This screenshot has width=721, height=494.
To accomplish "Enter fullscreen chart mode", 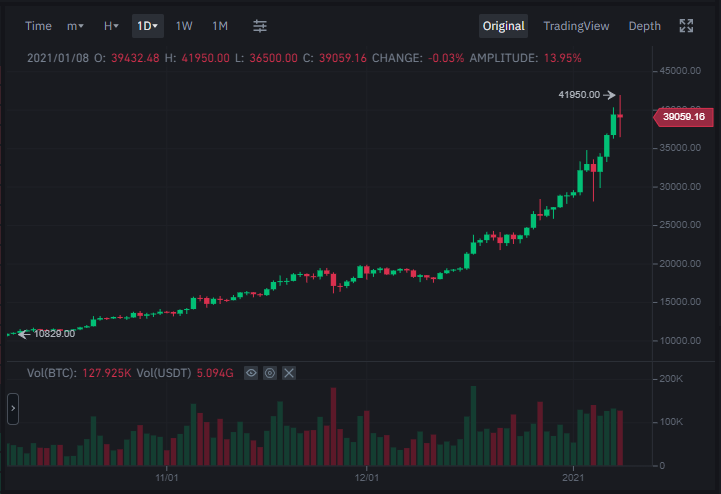I will tap(686, 26).
